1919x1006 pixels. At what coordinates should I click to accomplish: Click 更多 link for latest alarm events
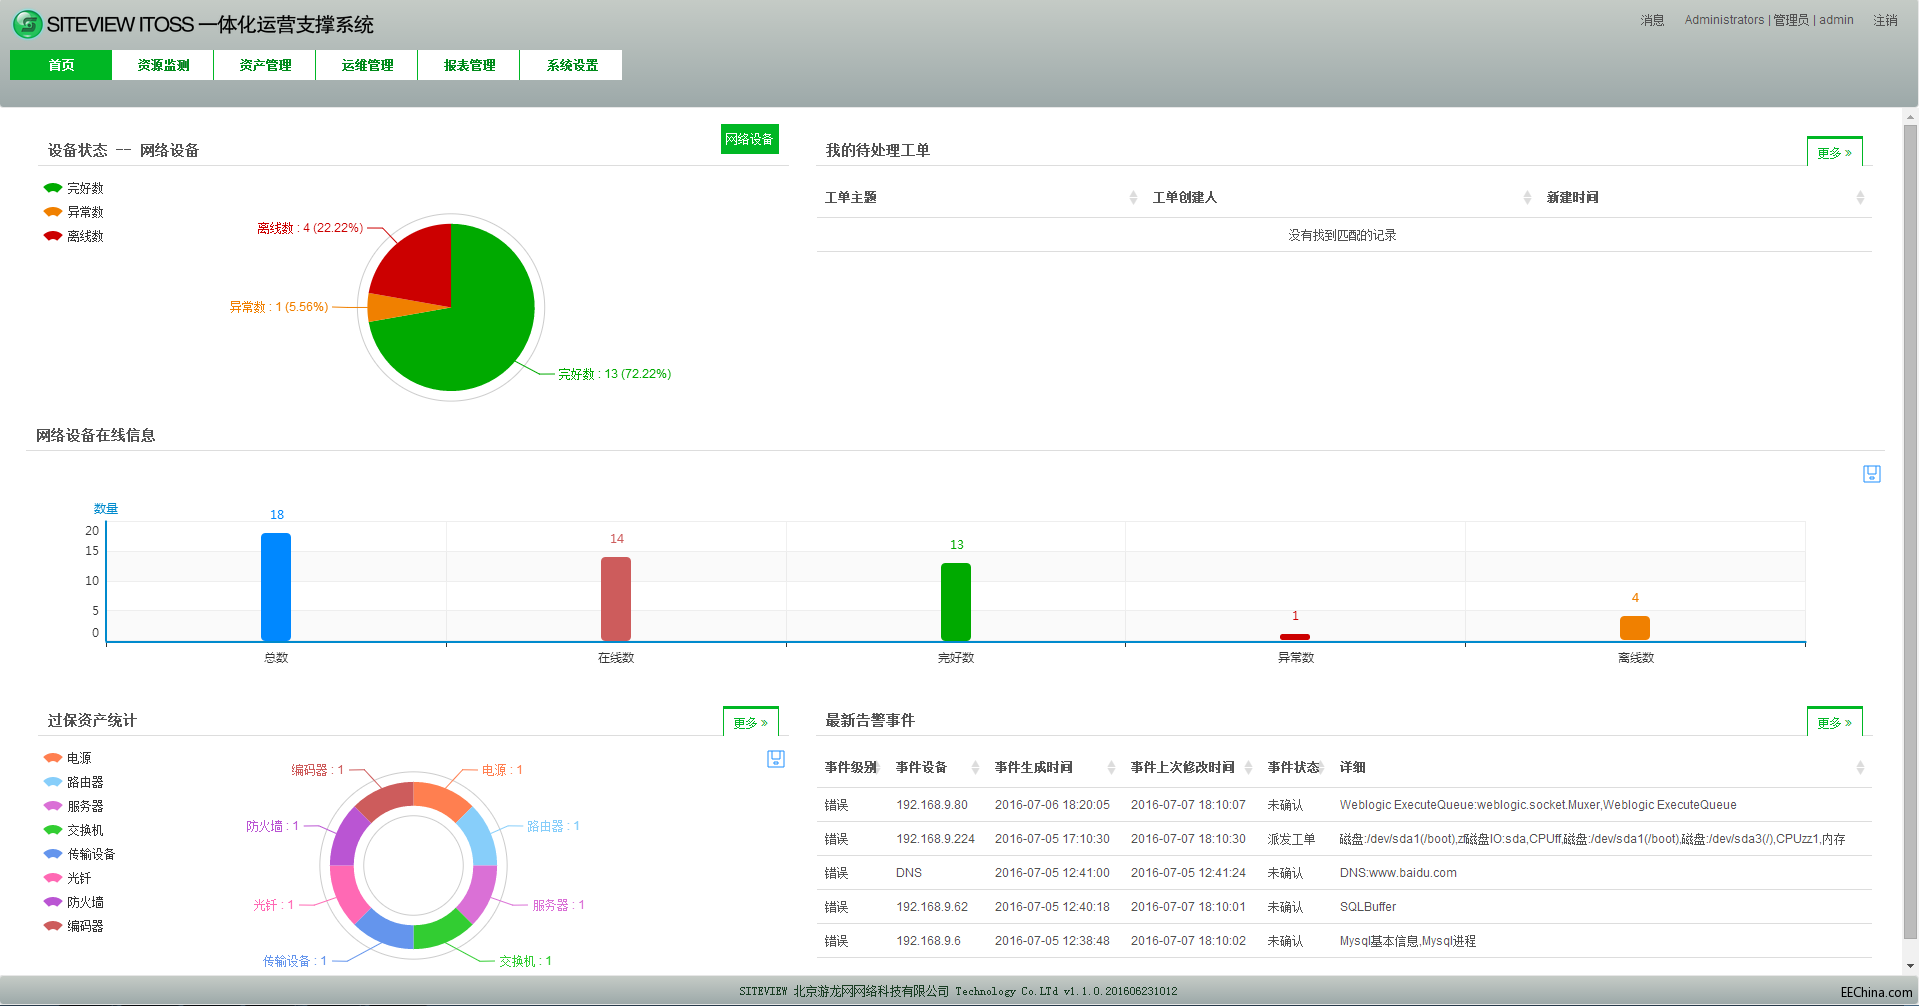(x=1833, y=722)
